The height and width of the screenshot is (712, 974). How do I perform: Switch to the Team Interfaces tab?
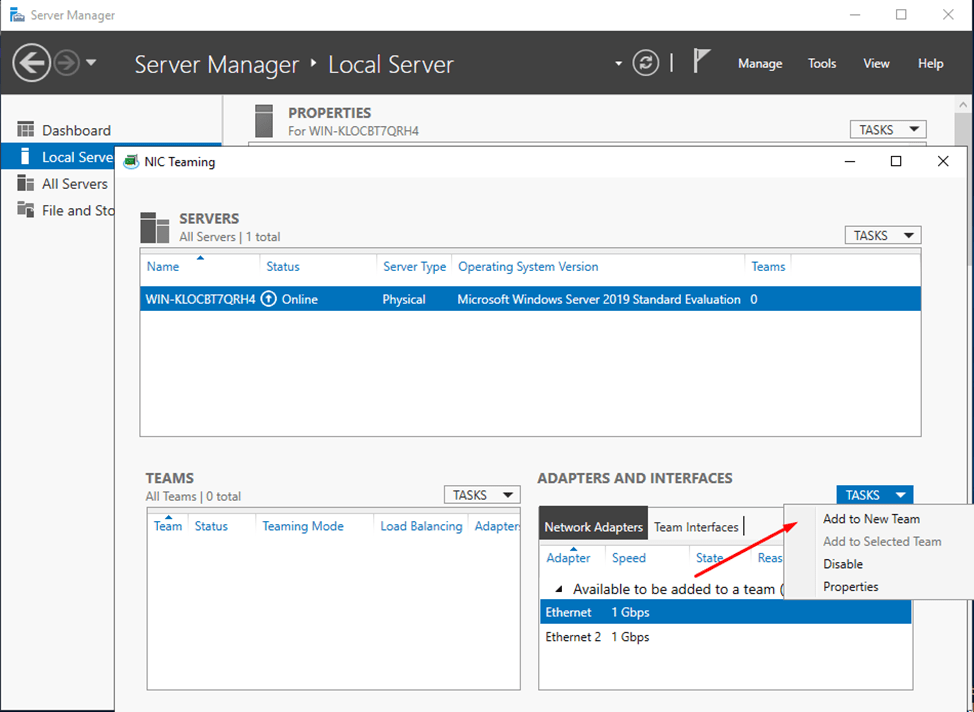pyautogui.click(x=696, y=526)
